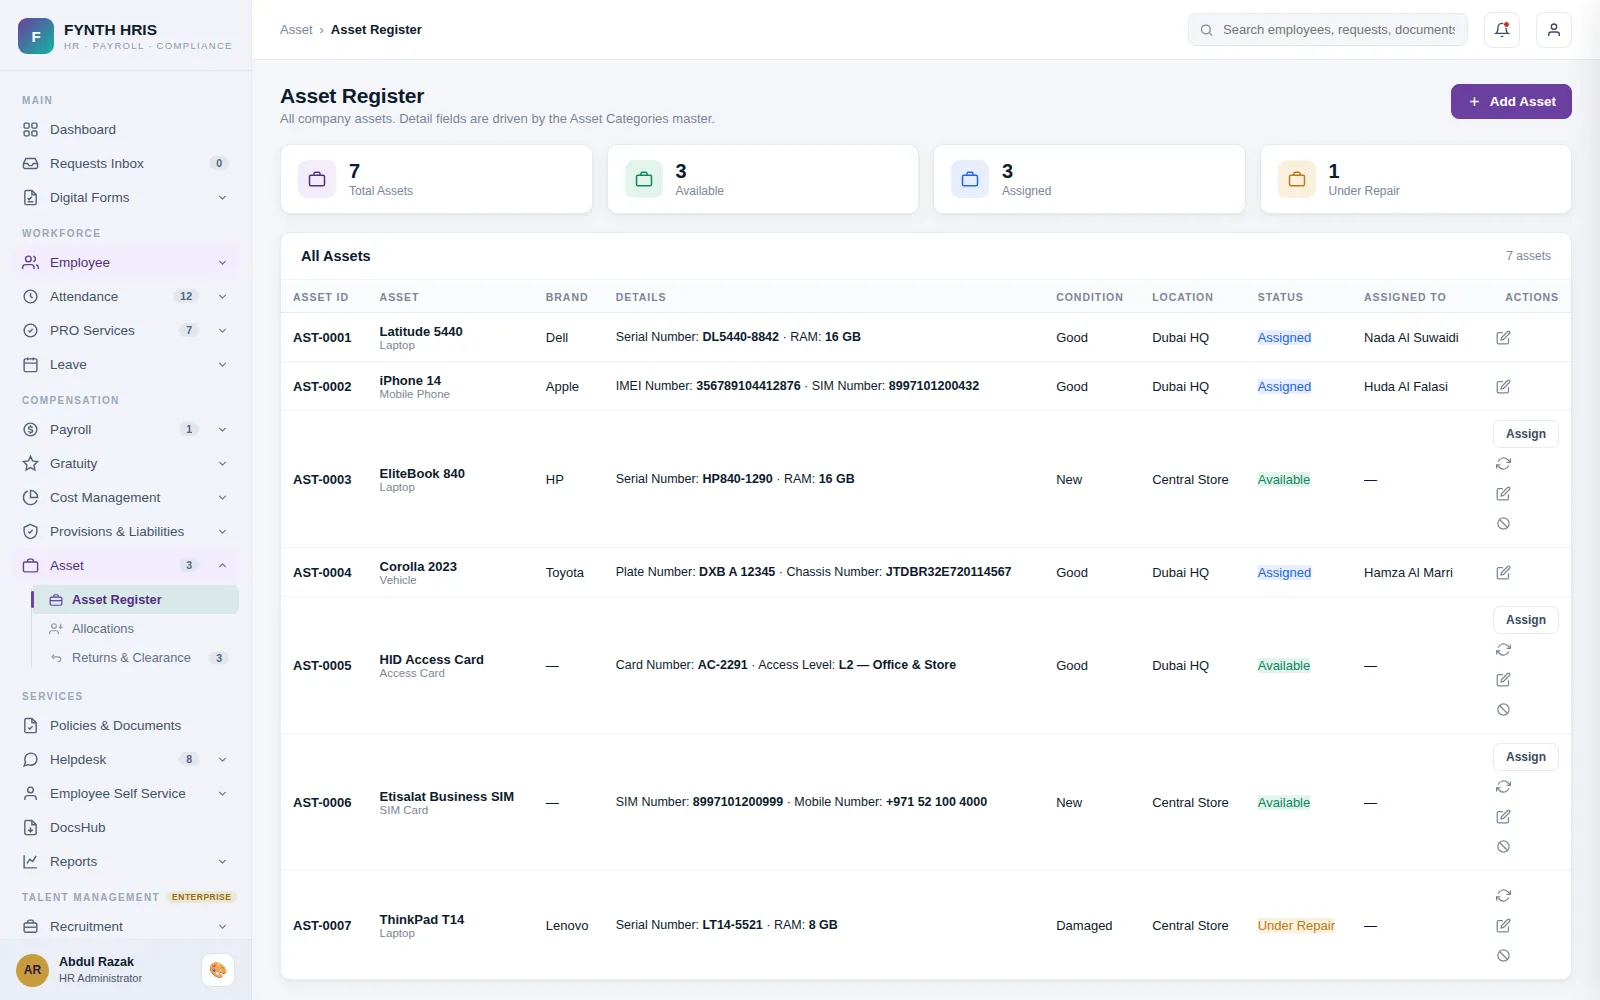Screen dimensions: 1600x1000
Task: Click in the search employees field
Action: coord(1327,30)
